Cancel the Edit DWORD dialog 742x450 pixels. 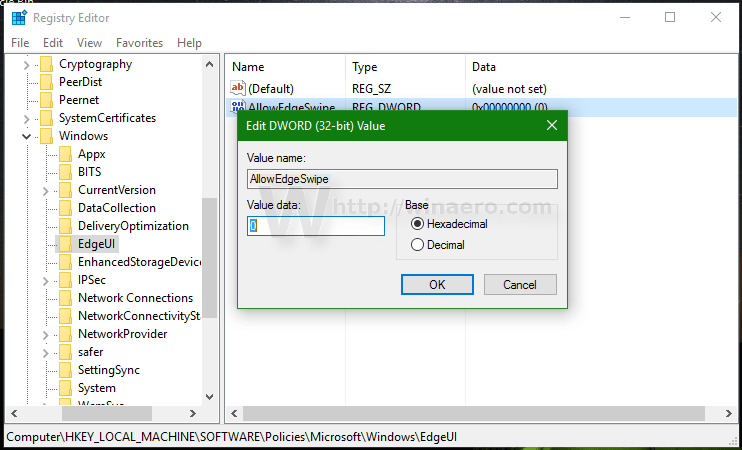coord(520,284)
